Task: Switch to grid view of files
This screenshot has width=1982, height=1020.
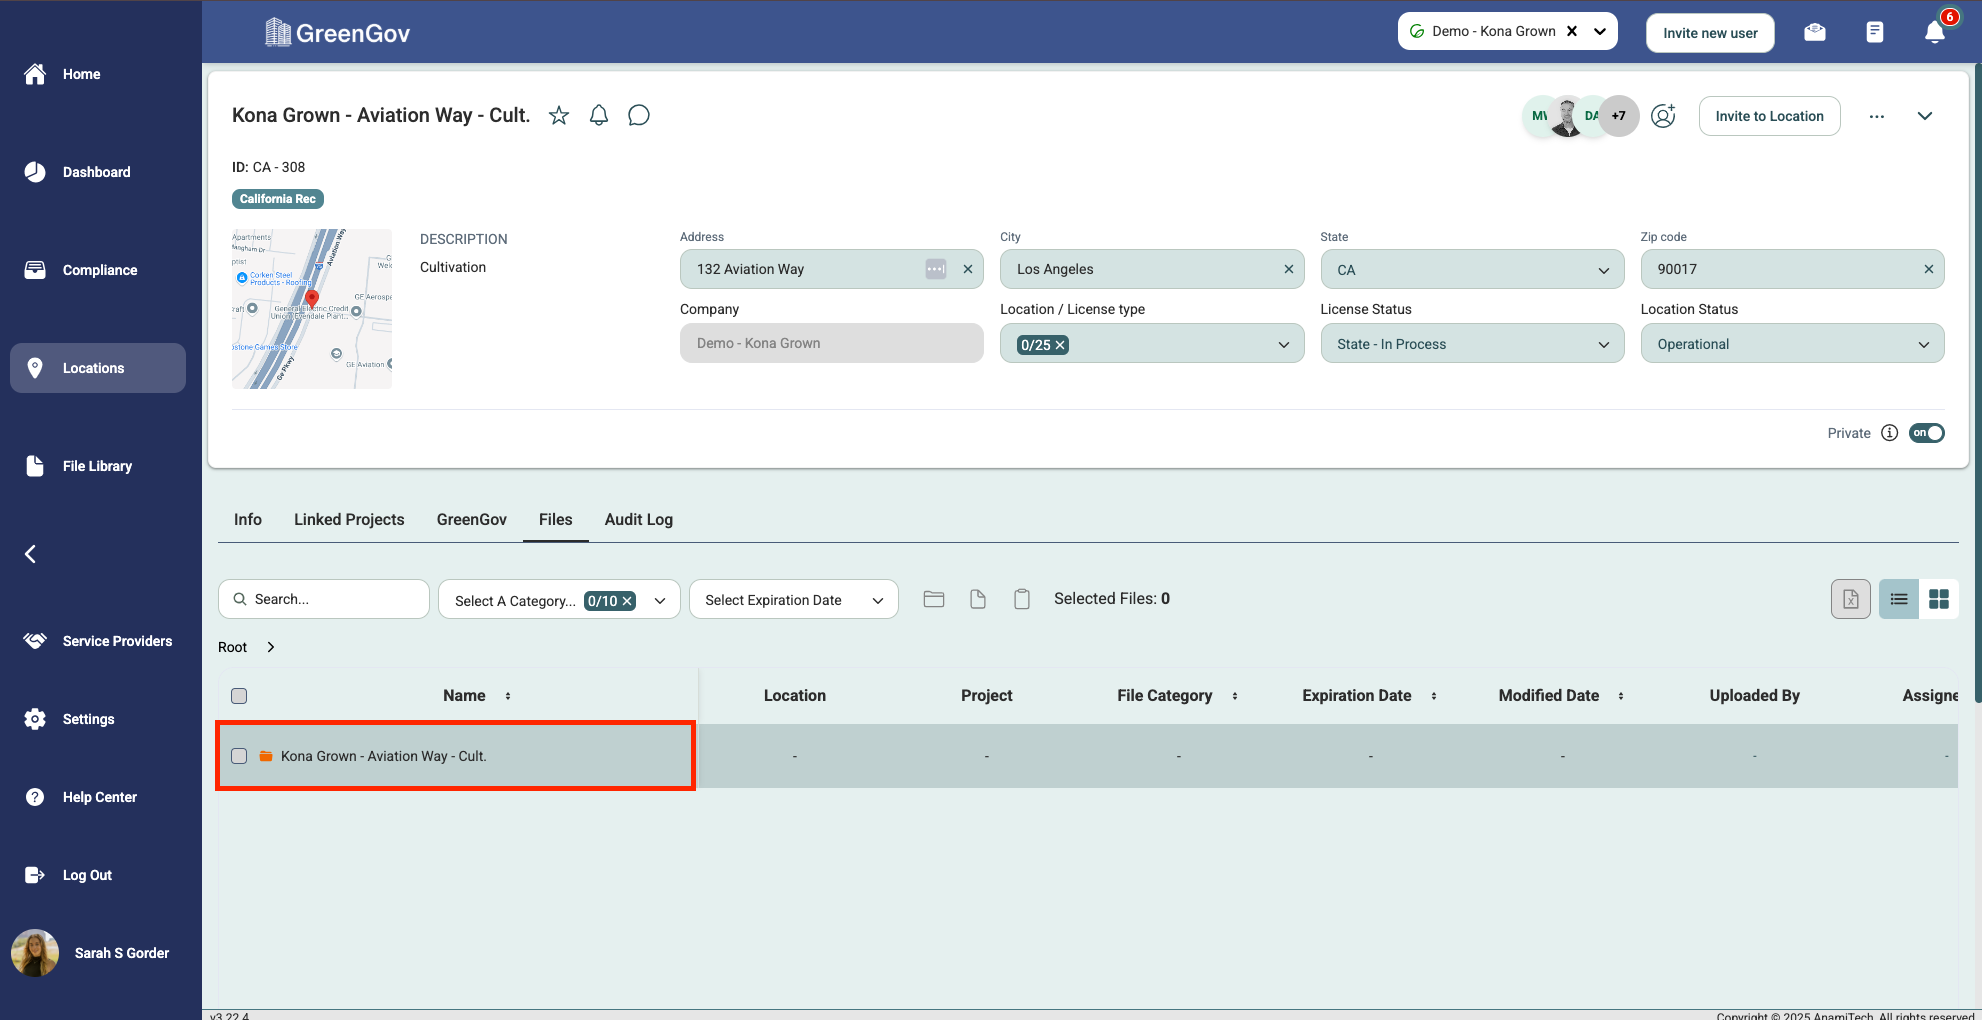Action: (x=1939, y=599)
